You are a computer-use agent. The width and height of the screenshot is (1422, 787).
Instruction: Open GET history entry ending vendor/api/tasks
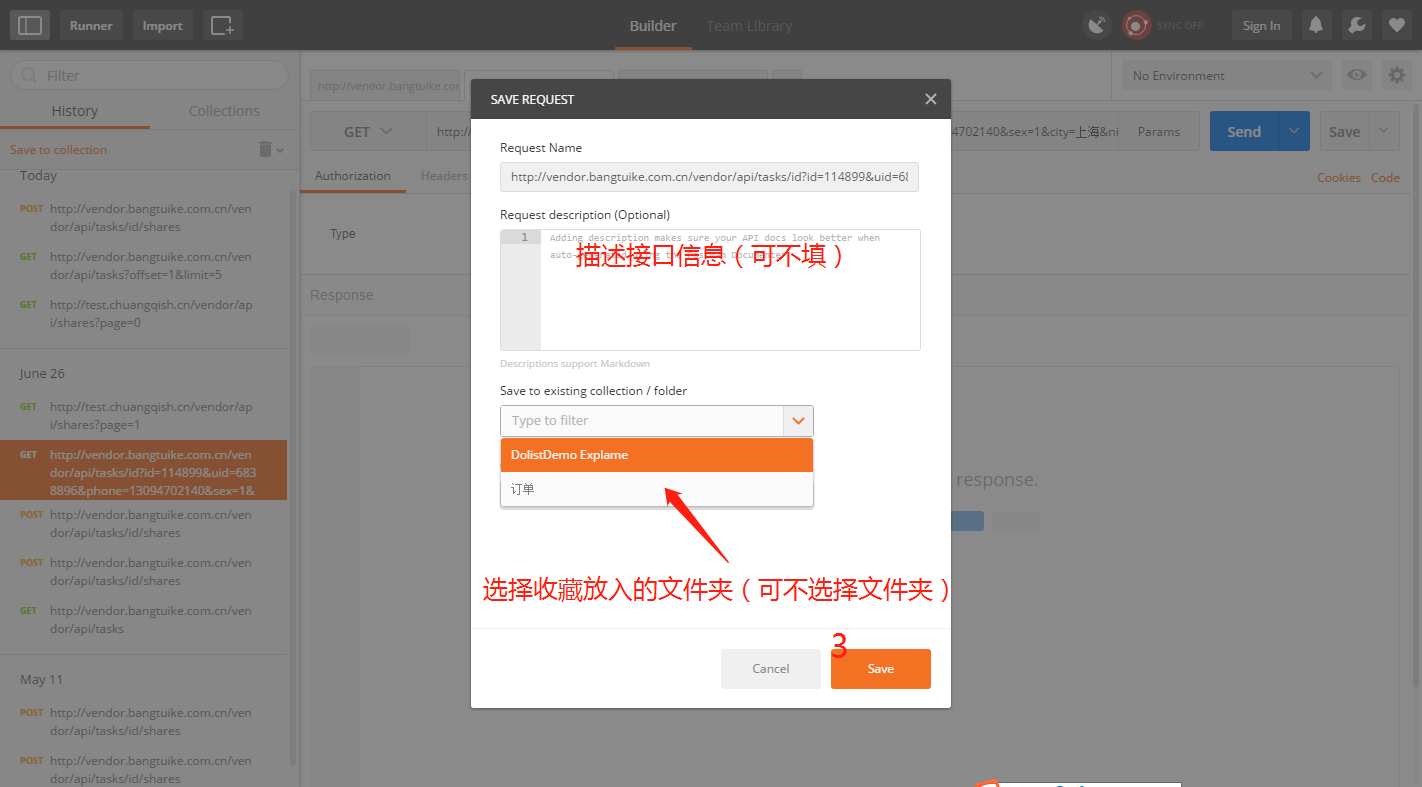pos(143,620)
